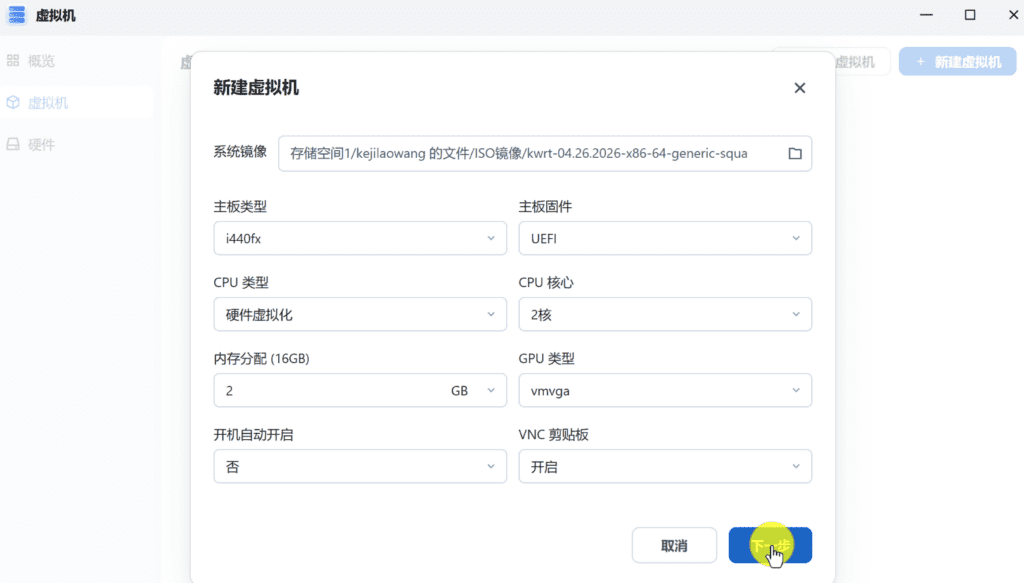Click the plus icon on 新建虚拟机 button

(920, 61)
